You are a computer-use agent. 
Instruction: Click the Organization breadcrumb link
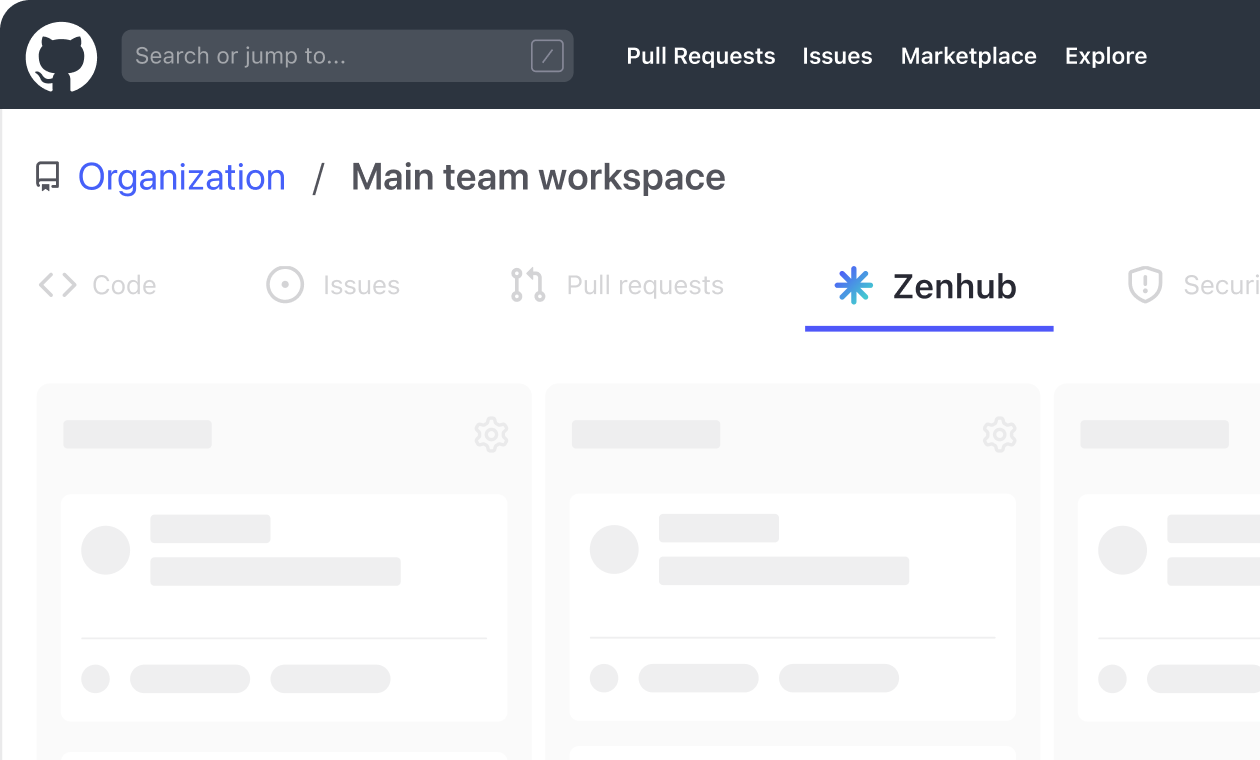pyautogui.click(x=181, y=176)
